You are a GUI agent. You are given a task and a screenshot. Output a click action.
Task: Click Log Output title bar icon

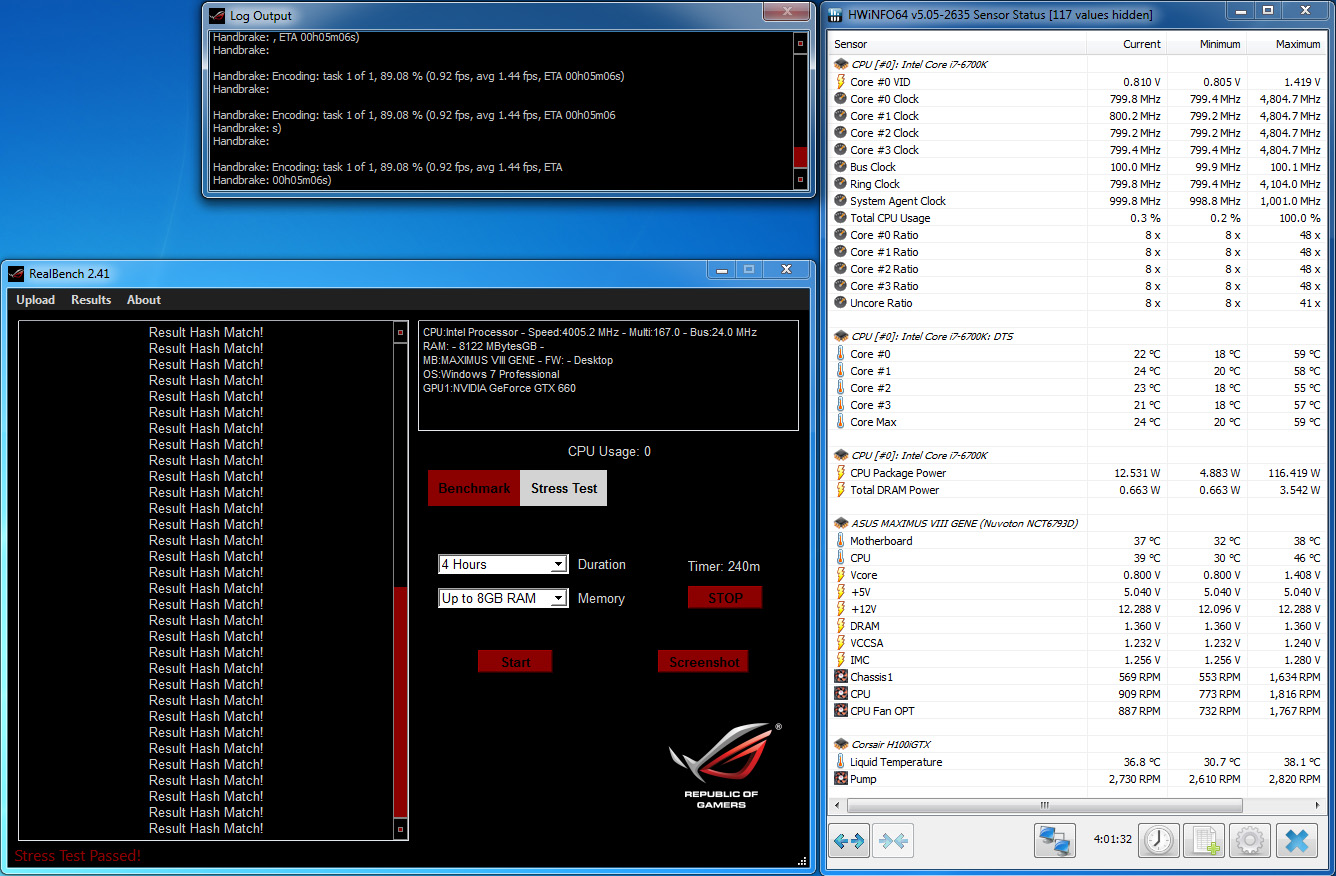218,15
